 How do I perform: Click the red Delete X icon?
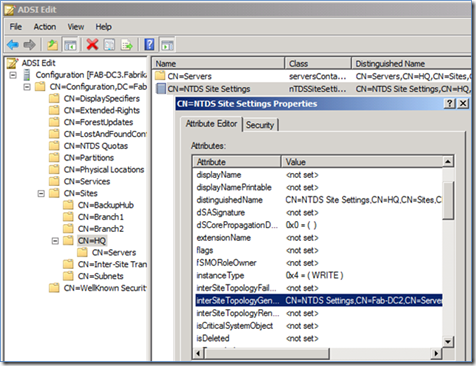(92, 44)
